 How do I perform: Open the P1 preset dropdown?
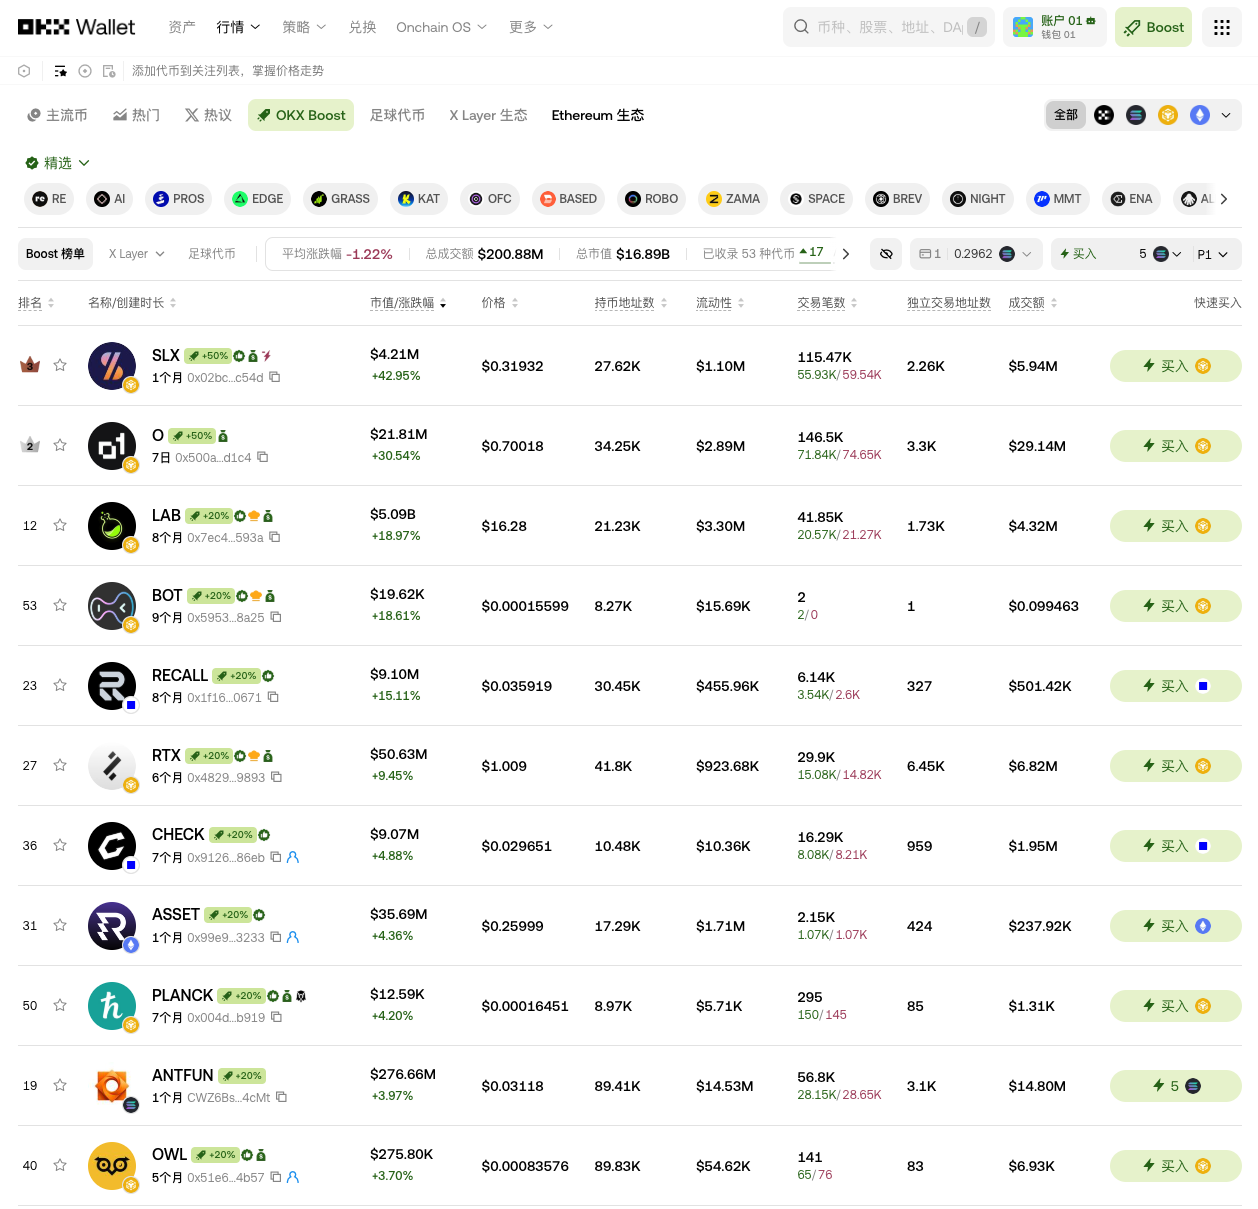pyautogui.click(x=1212, y=254)
